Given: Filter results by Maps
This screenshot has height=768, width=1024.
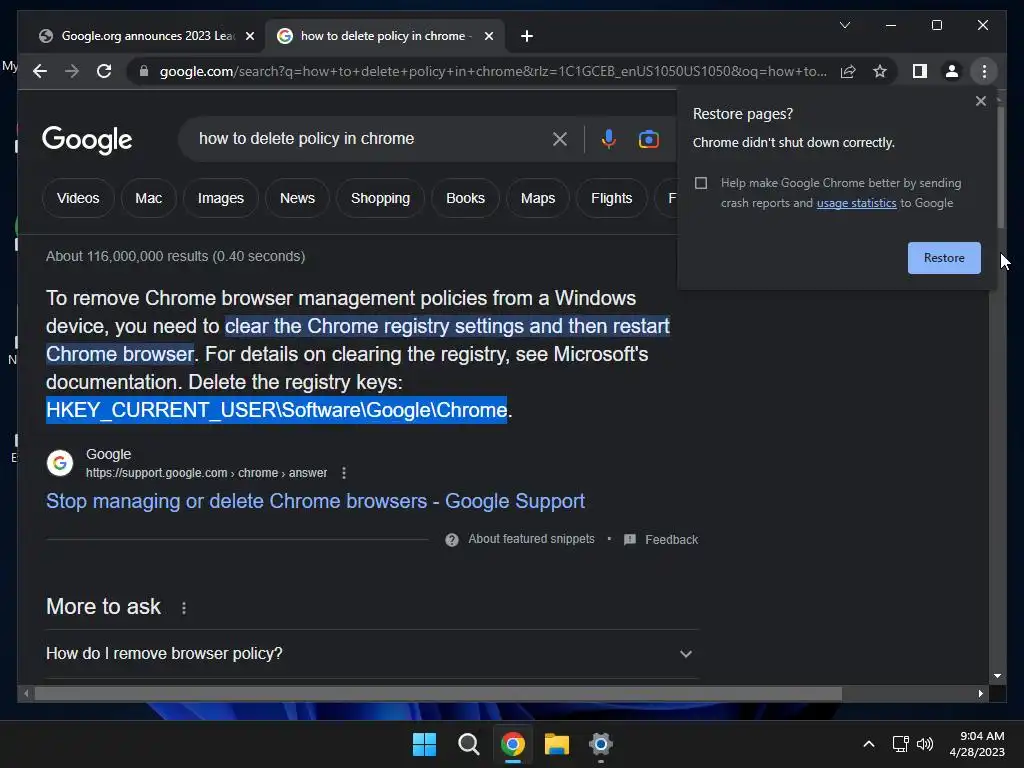Looking at the screenshot, I should (x=537, y=199).
